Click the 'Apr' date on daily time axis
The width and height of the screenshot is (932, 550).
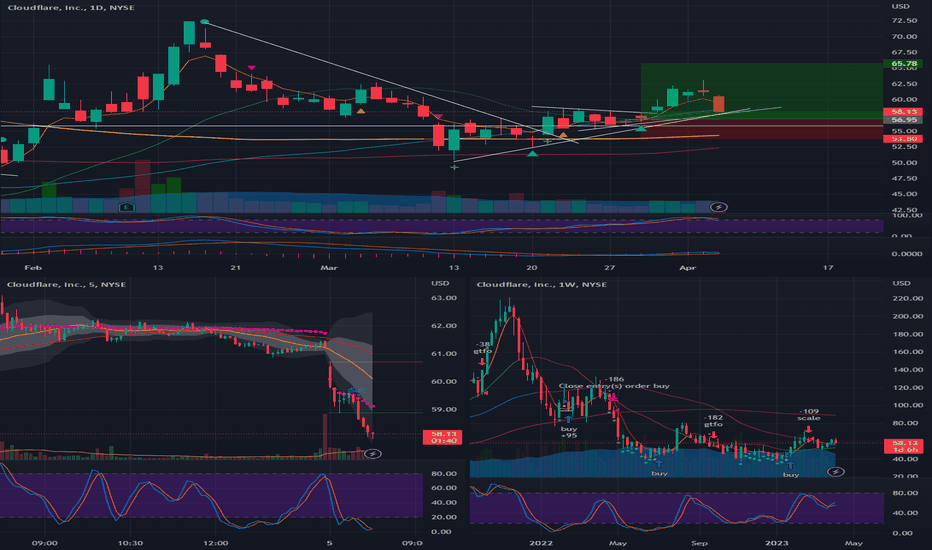pyautogui.click(x=687, y=268)
